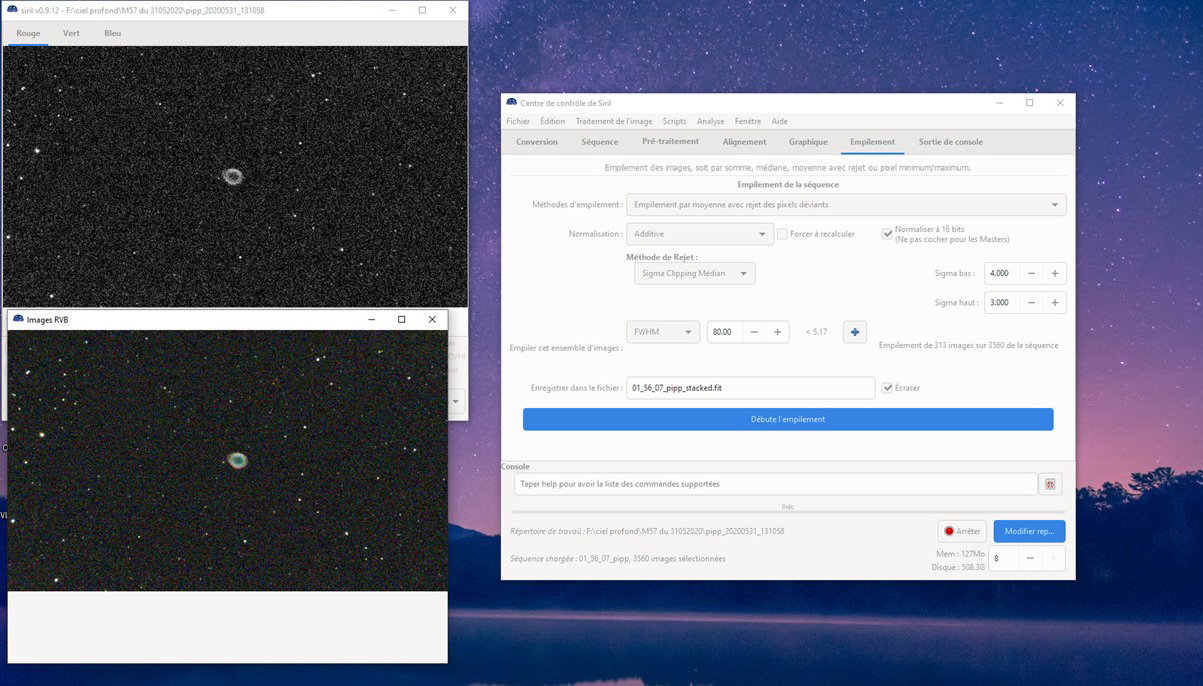Select the Bleu channel tab
The height and width of the screenshot is (686, 1203).
pyautogui.click(x=112, y=33)
